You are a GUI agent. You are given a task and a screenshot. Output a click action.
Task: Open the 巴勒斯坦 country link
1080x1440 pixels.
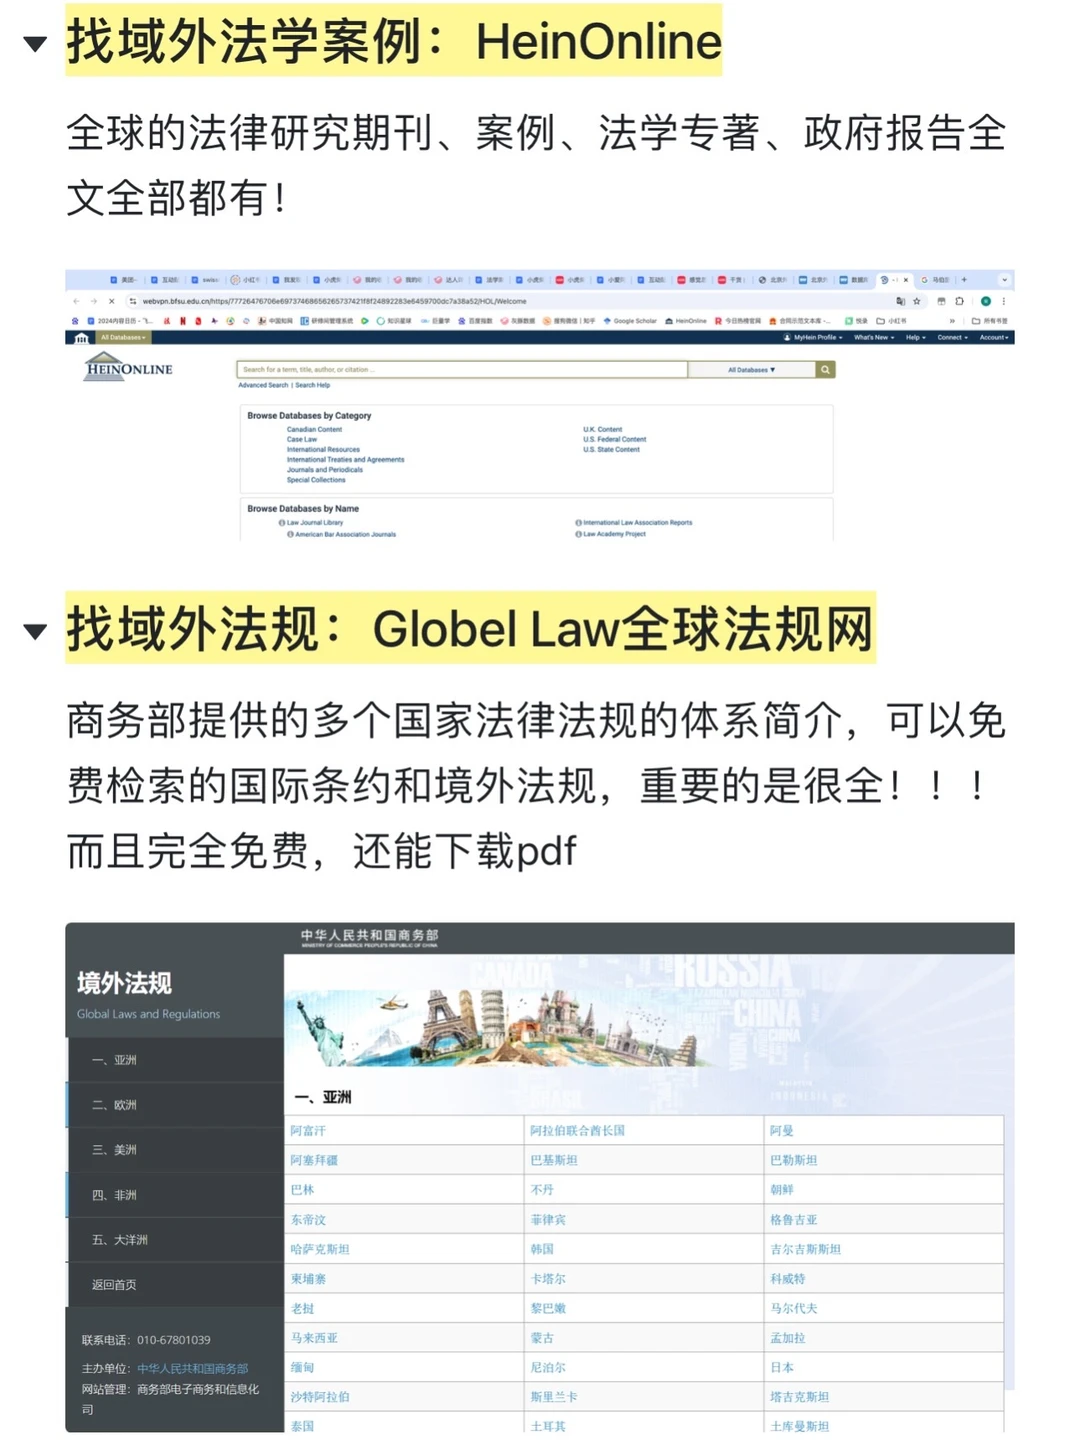pos(794,1161)
